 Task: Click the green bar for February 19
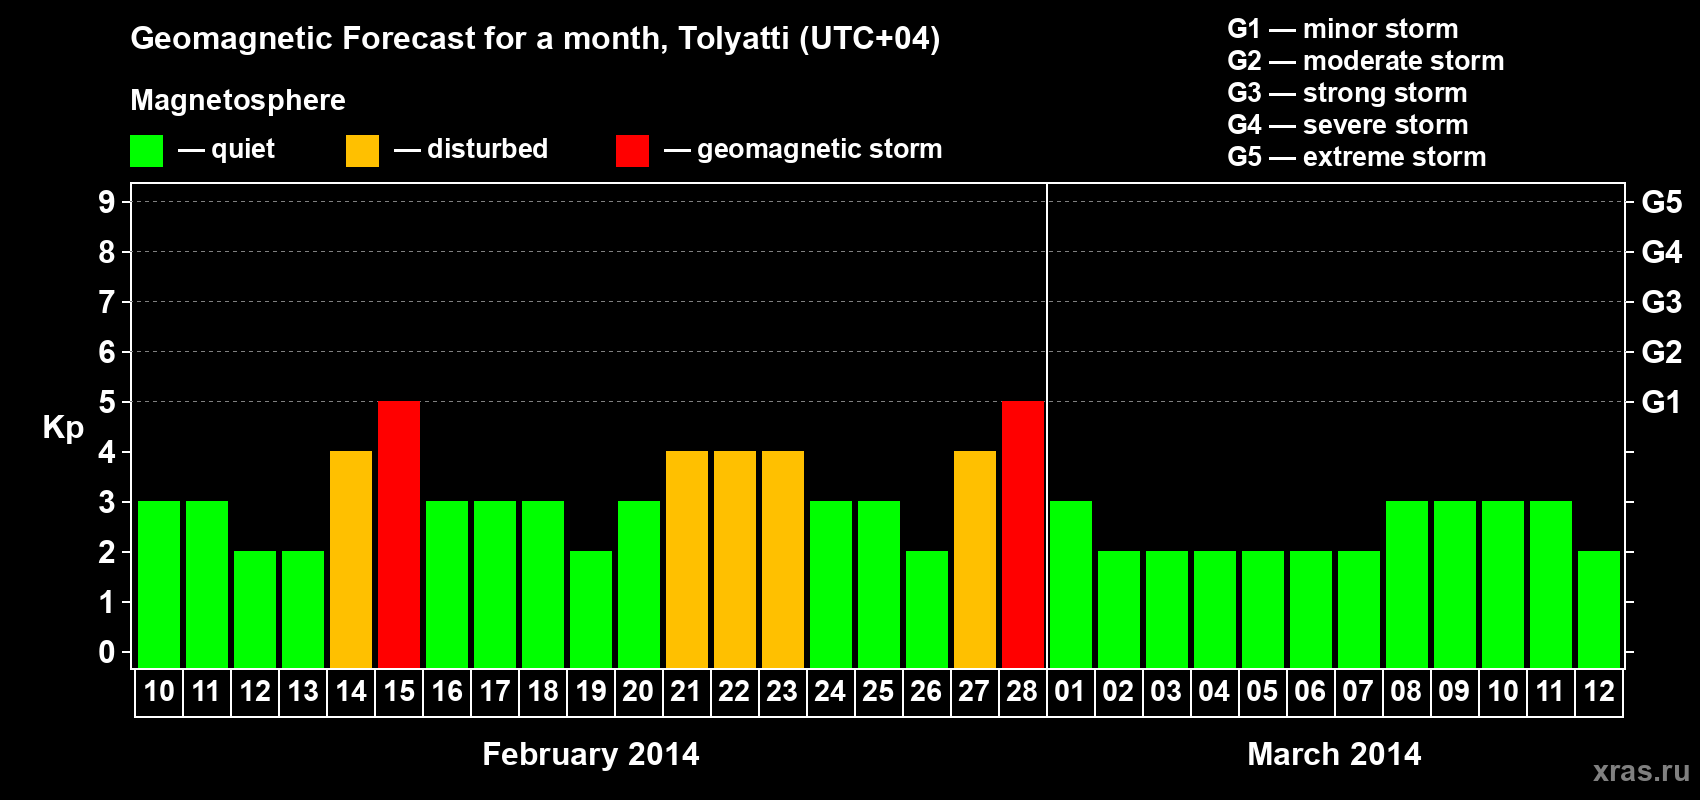pos(591,609)
